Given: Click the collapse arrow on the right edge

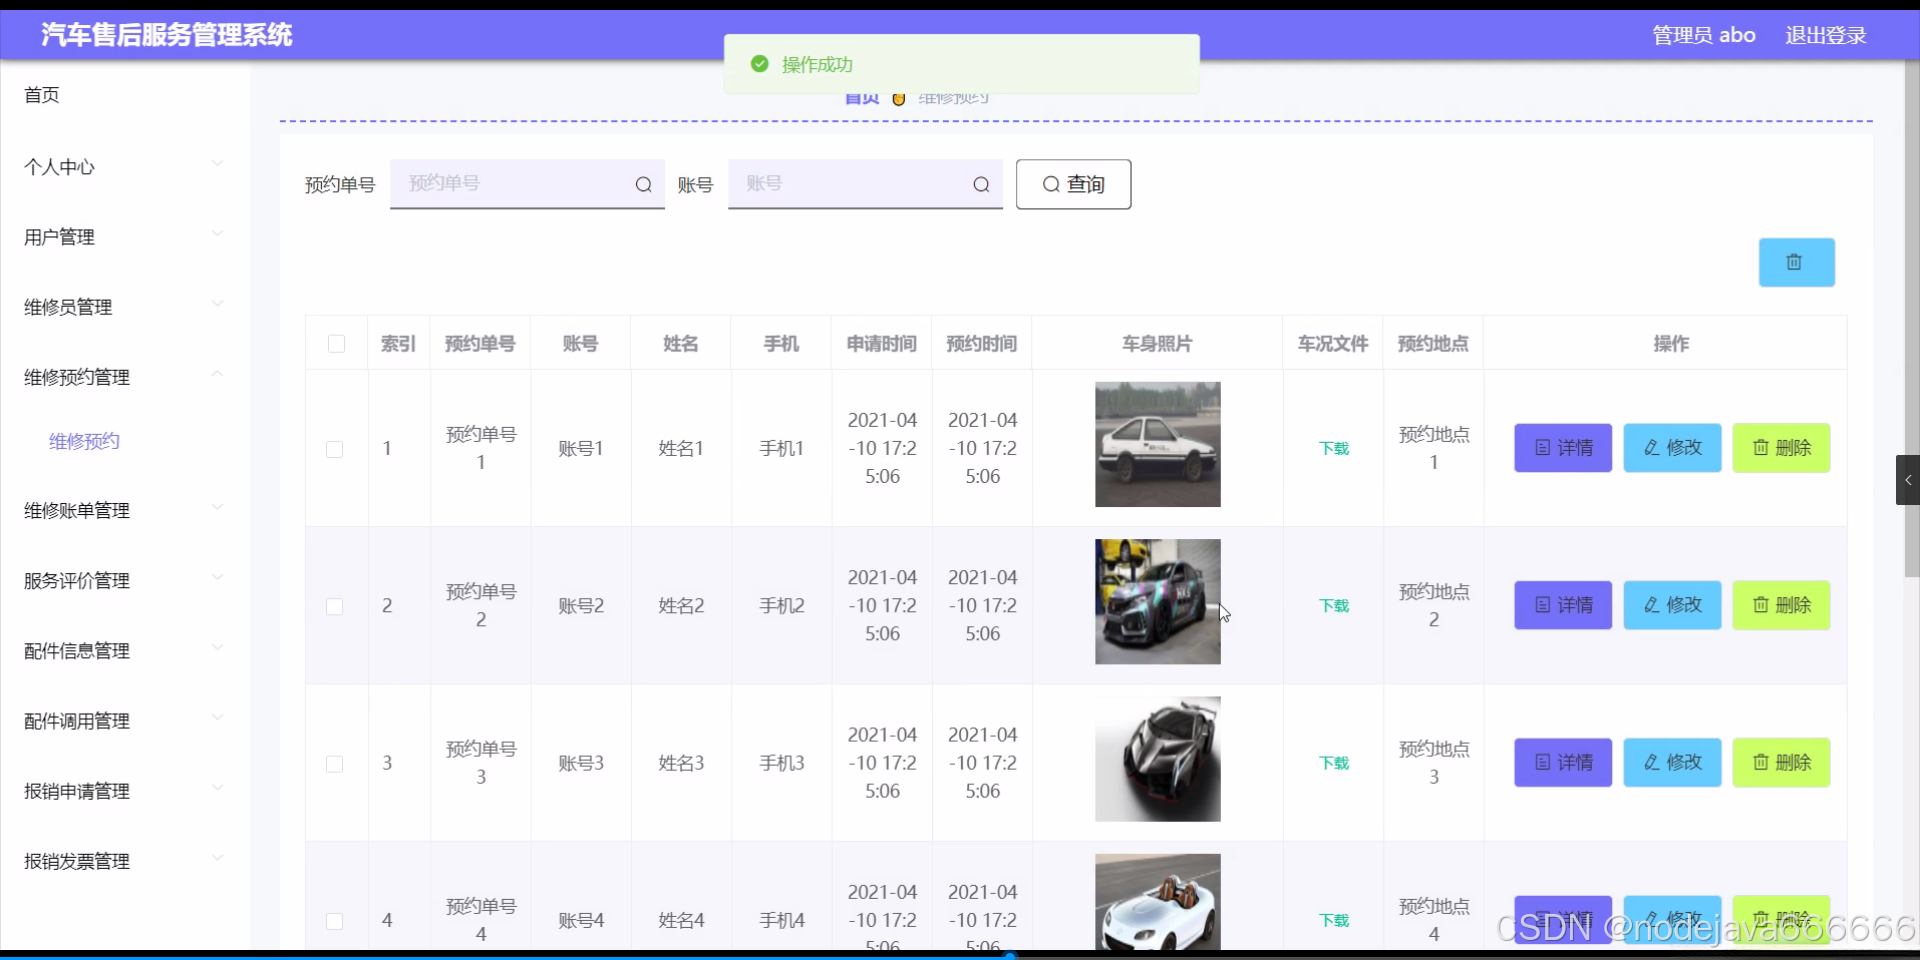Looking at the screenshot, I should [x=1908, y=480].
